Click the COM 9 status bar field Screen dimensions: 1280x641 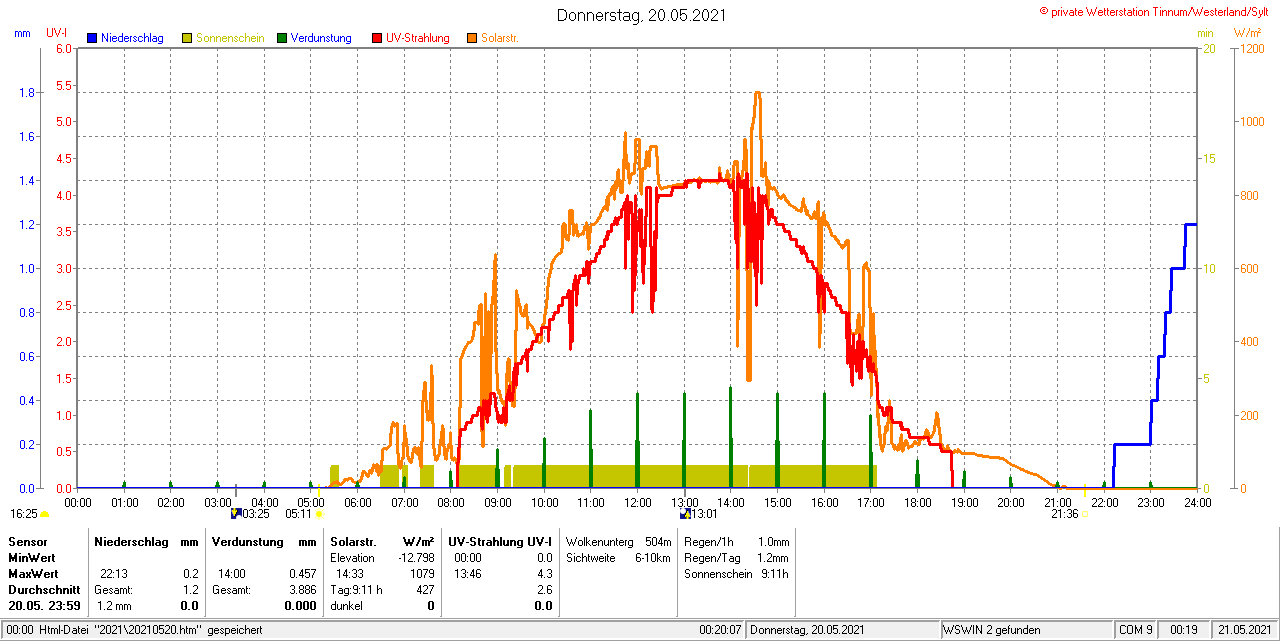[1136, 630]
